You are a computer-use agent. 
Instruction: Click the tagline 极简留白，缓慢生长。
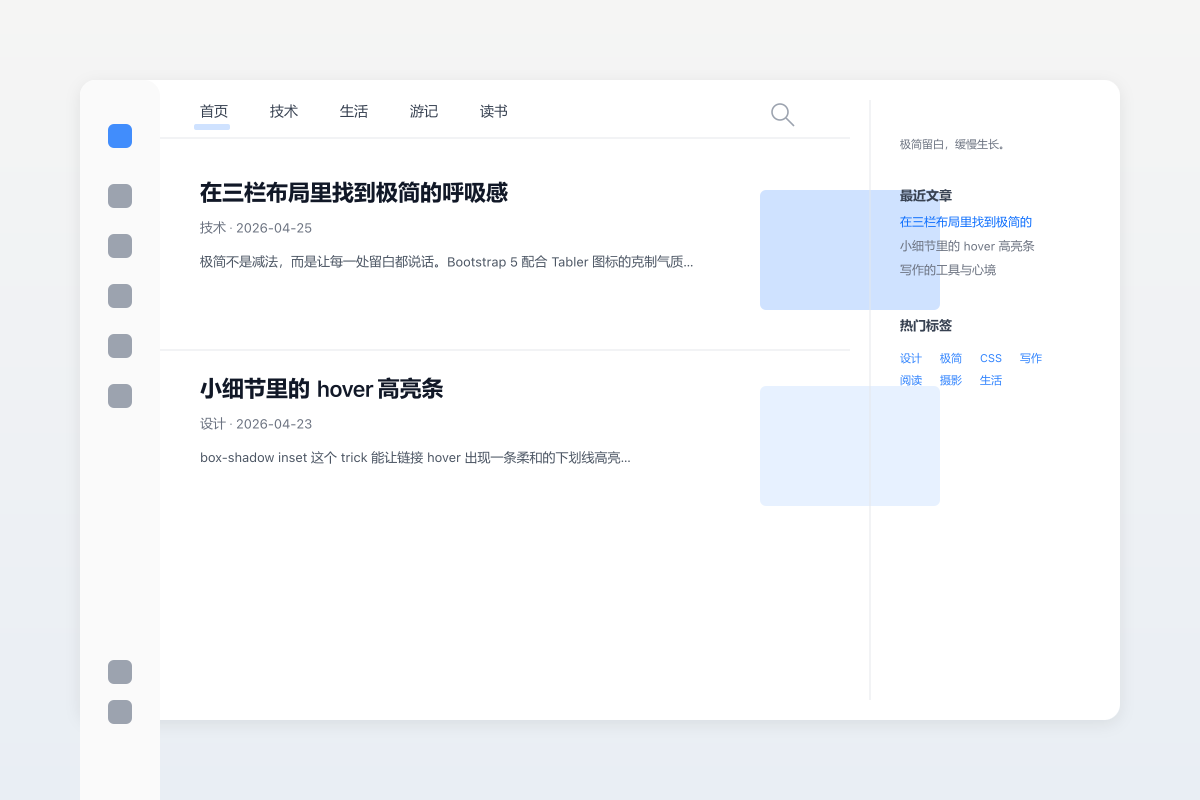tap(952, 144)
